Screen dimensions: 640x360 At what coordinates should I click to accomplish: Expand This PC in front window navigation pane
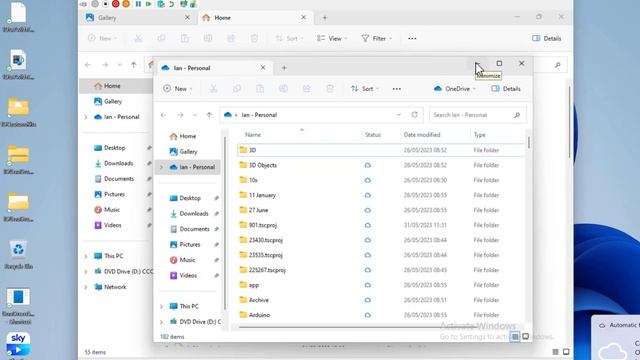click(x=162, y=306)
